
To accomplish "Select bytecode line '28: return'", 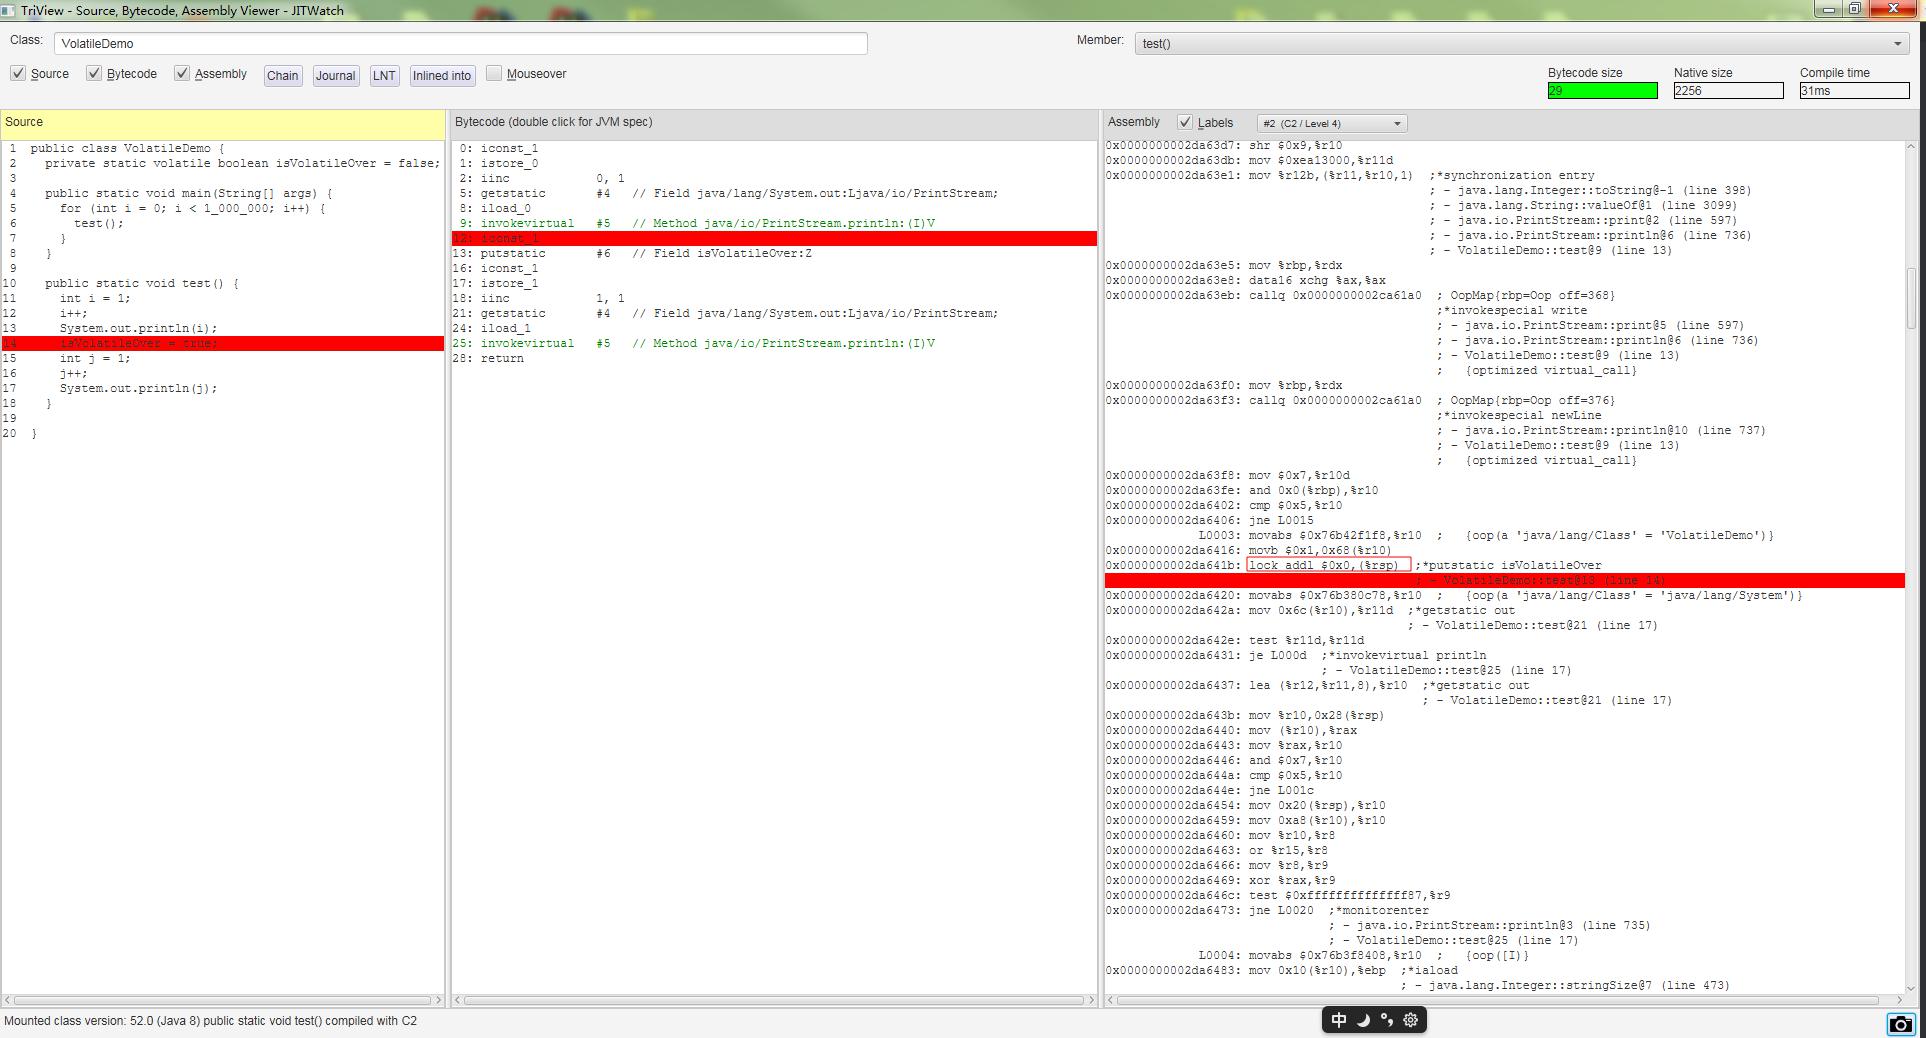I will coord(488,358).
